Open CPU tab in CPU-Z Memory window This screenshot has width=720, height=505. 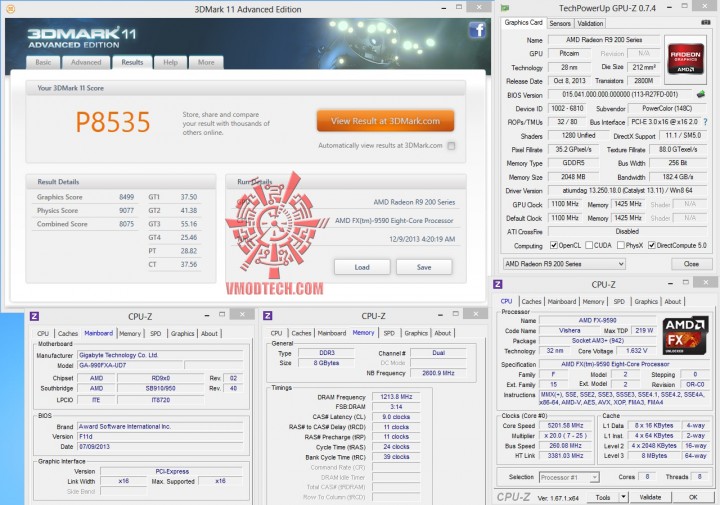[276, 333]
